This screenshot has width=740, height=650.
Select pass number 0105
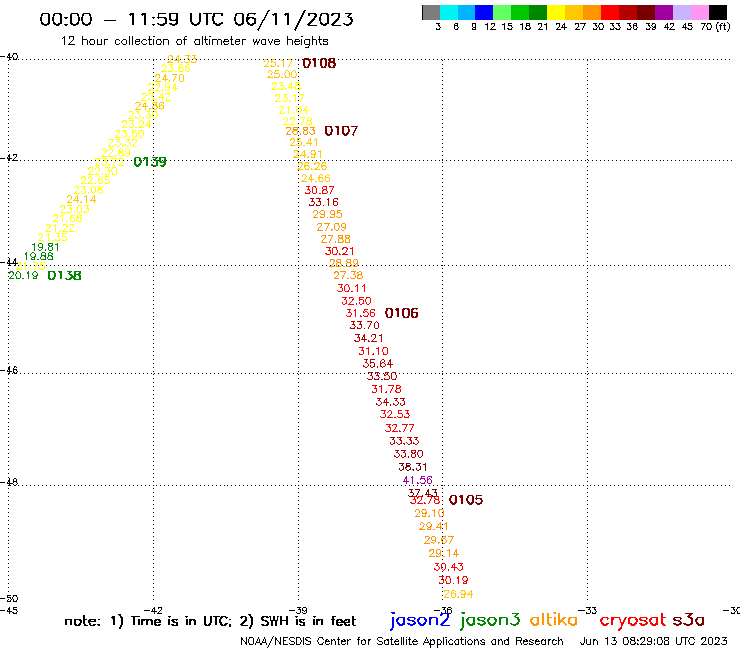[x=466, y=500]
